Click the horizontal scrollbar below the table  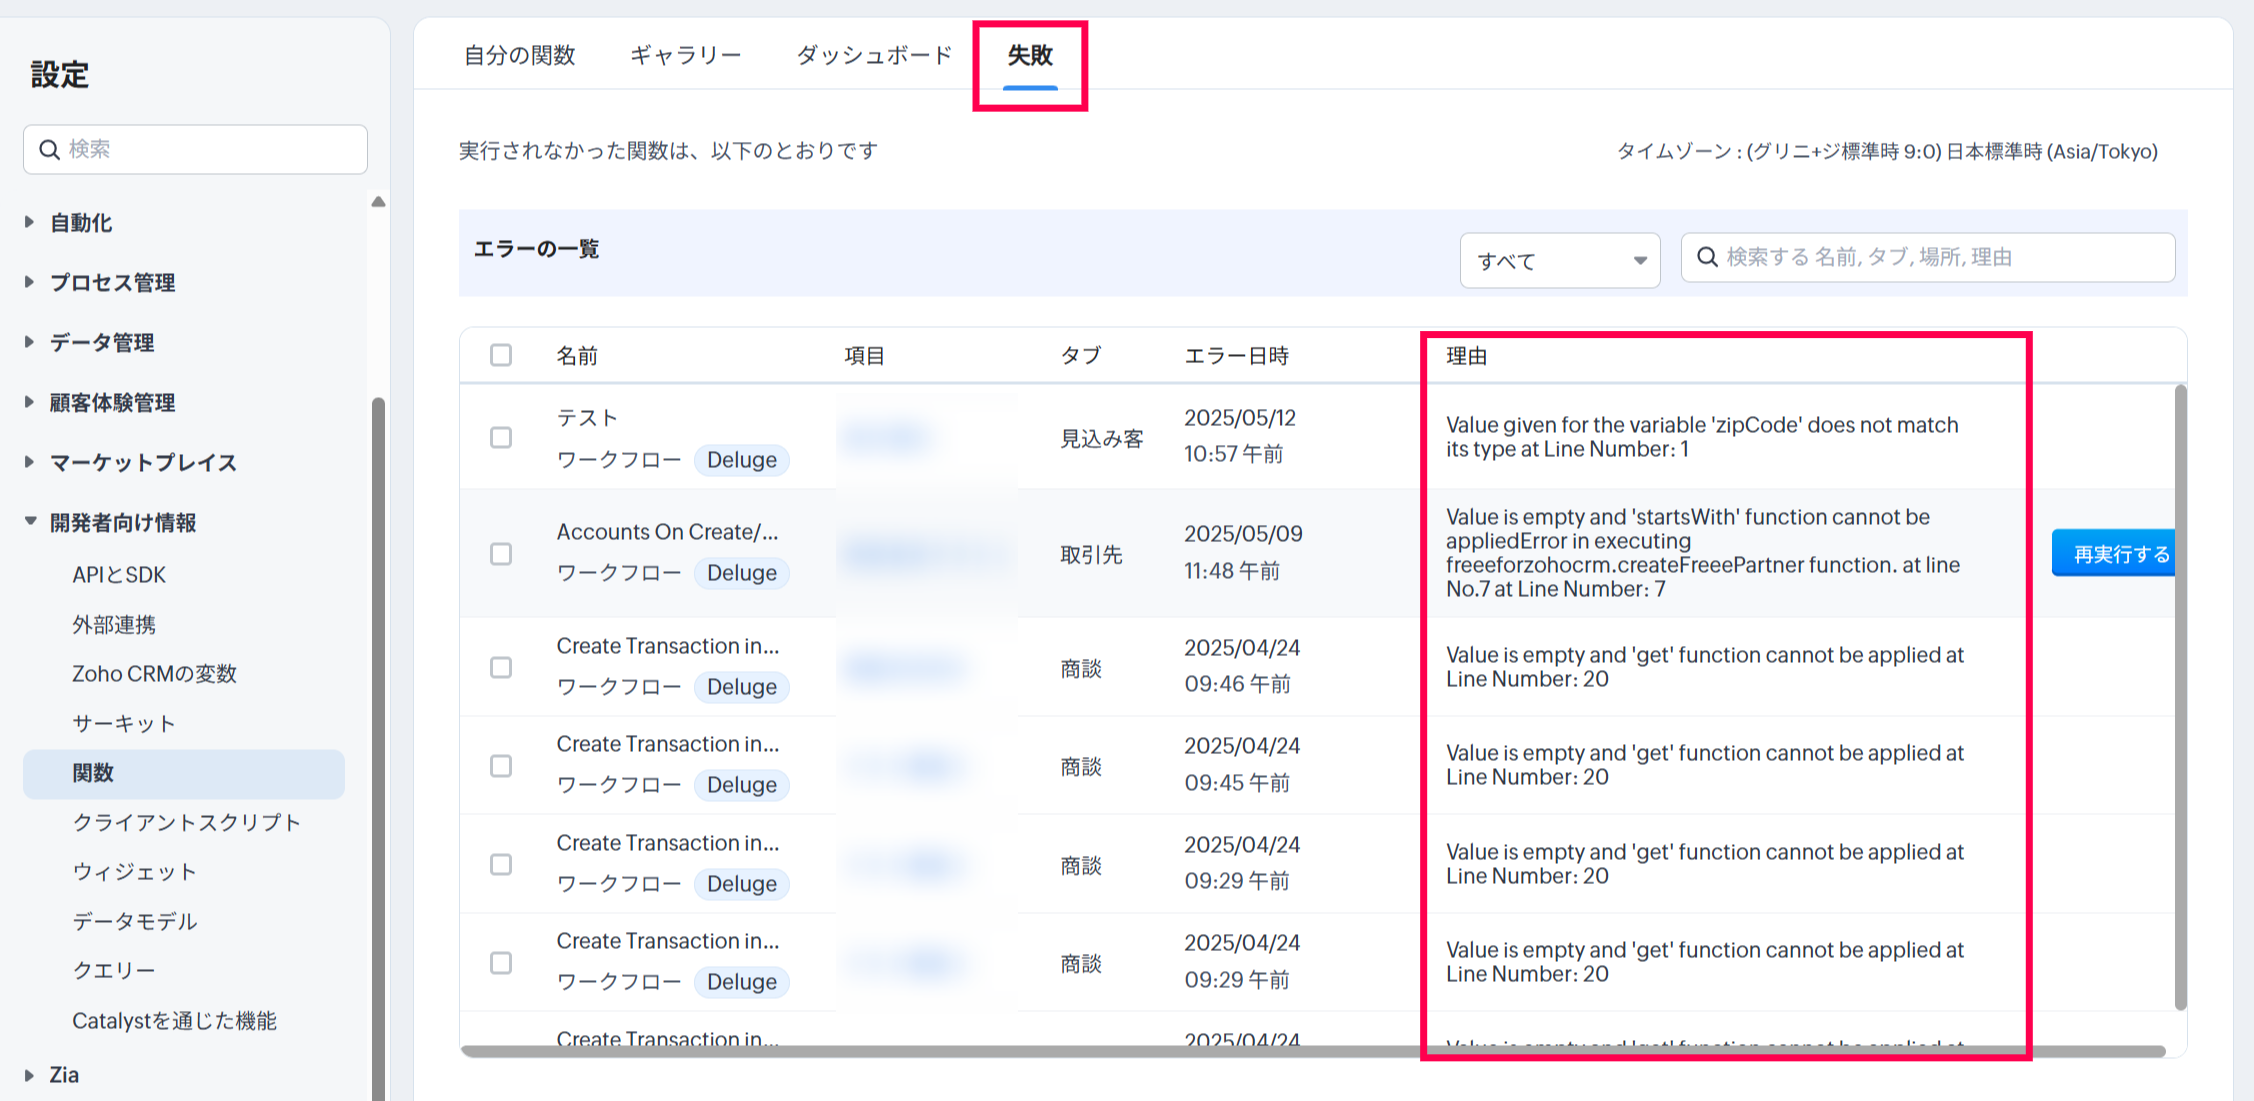1300,1051
